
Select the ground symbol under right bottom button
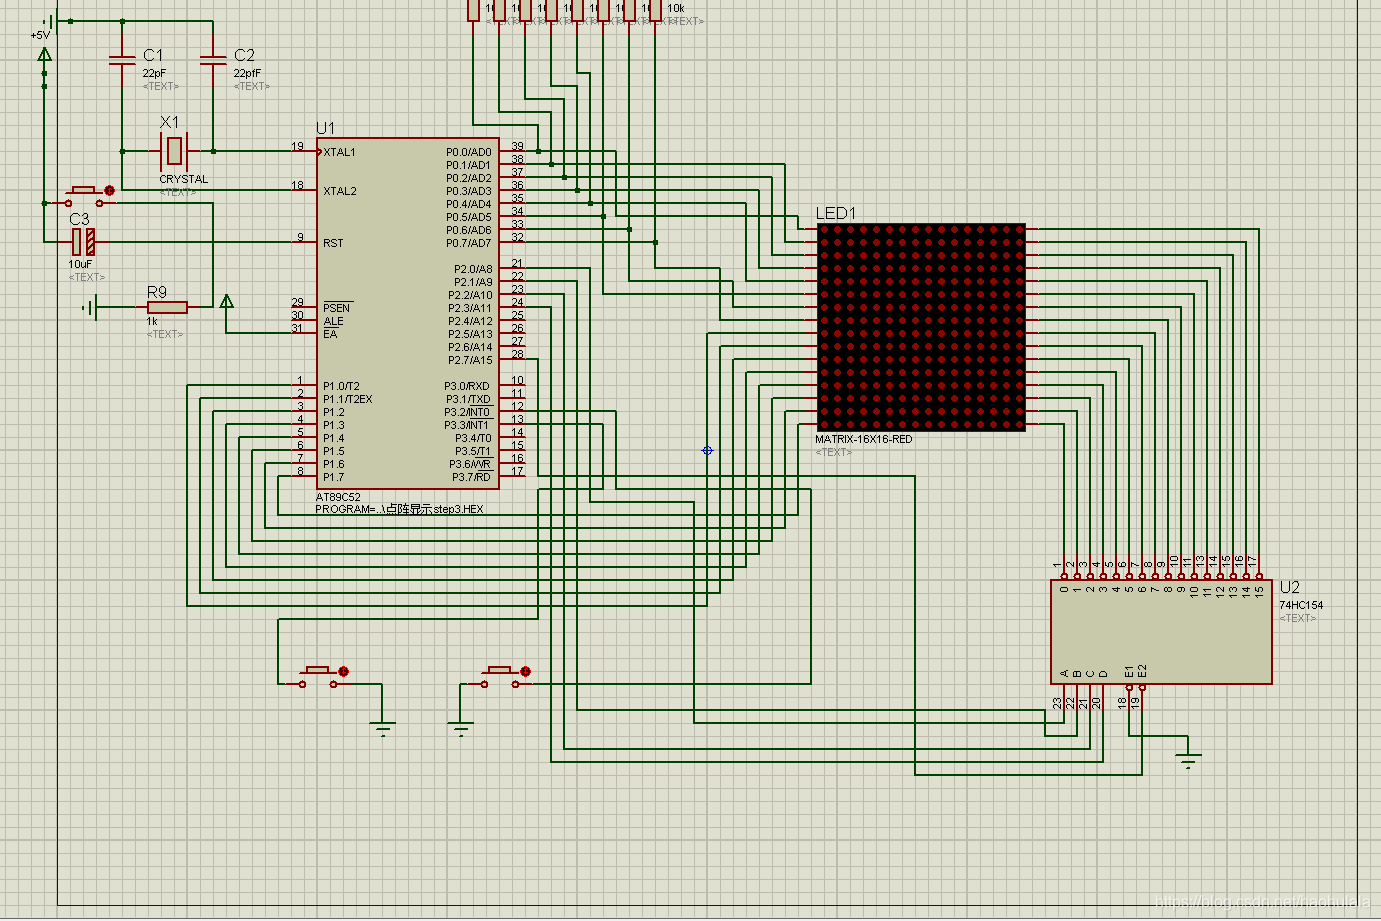[x=461, y=727]
